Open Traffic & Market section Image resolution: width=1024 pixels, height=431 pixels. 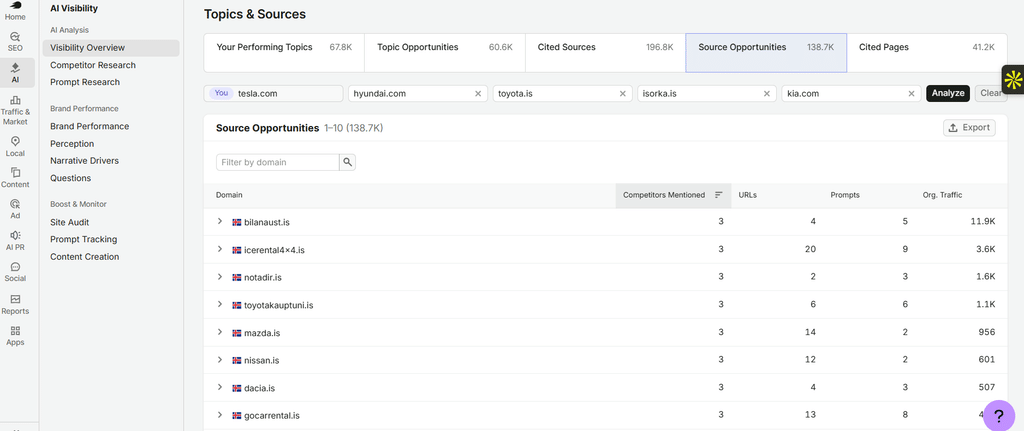pos(15,110)
